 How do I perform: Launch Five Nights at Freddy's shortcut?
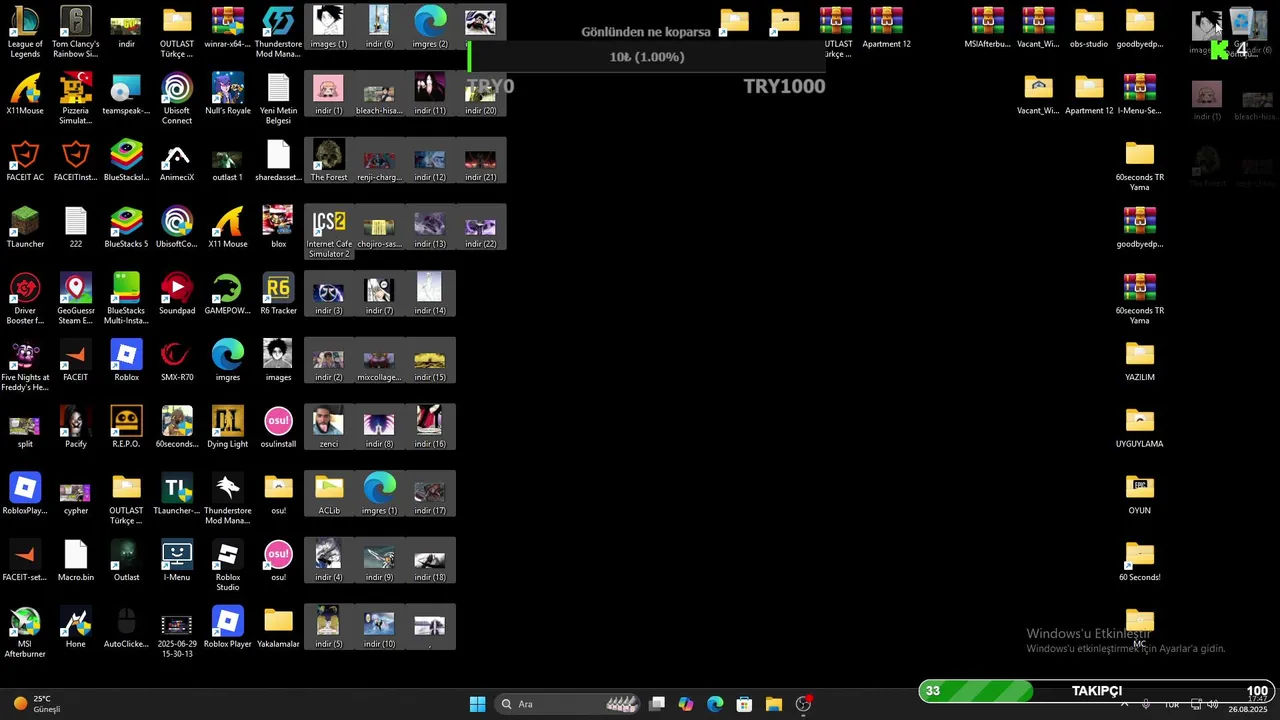tap(25, 365)
